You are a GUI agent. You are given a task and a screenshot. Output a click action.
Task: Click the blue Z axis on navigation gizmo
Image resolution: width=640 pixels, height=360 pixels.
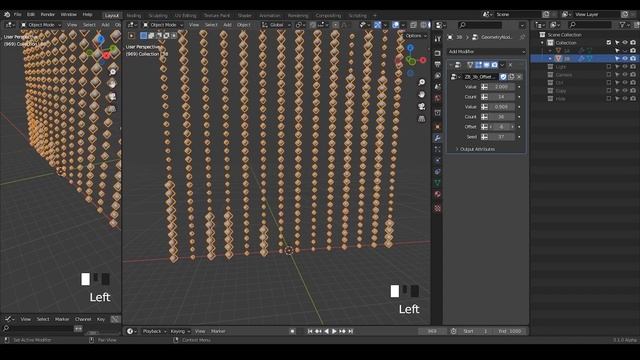pyautogui.click(x=410, y=48)
